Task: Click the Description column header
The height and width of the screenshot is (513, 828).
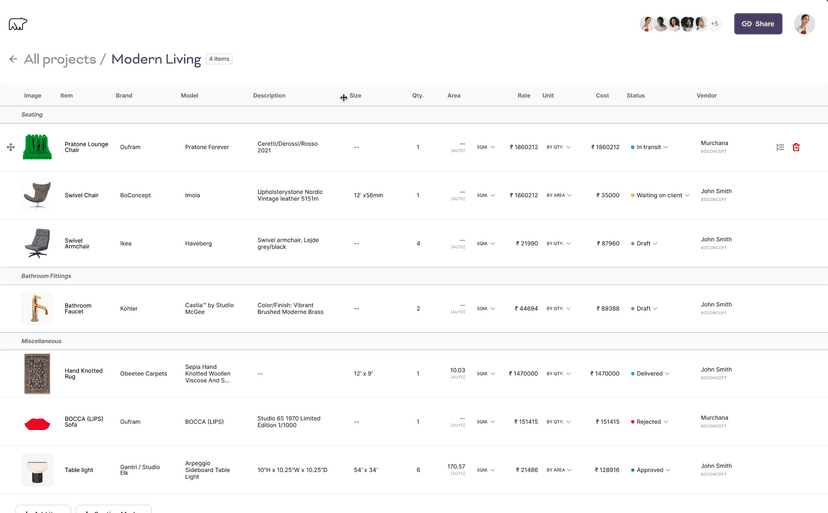Action: pyautogui.click(x=269, y=96)
